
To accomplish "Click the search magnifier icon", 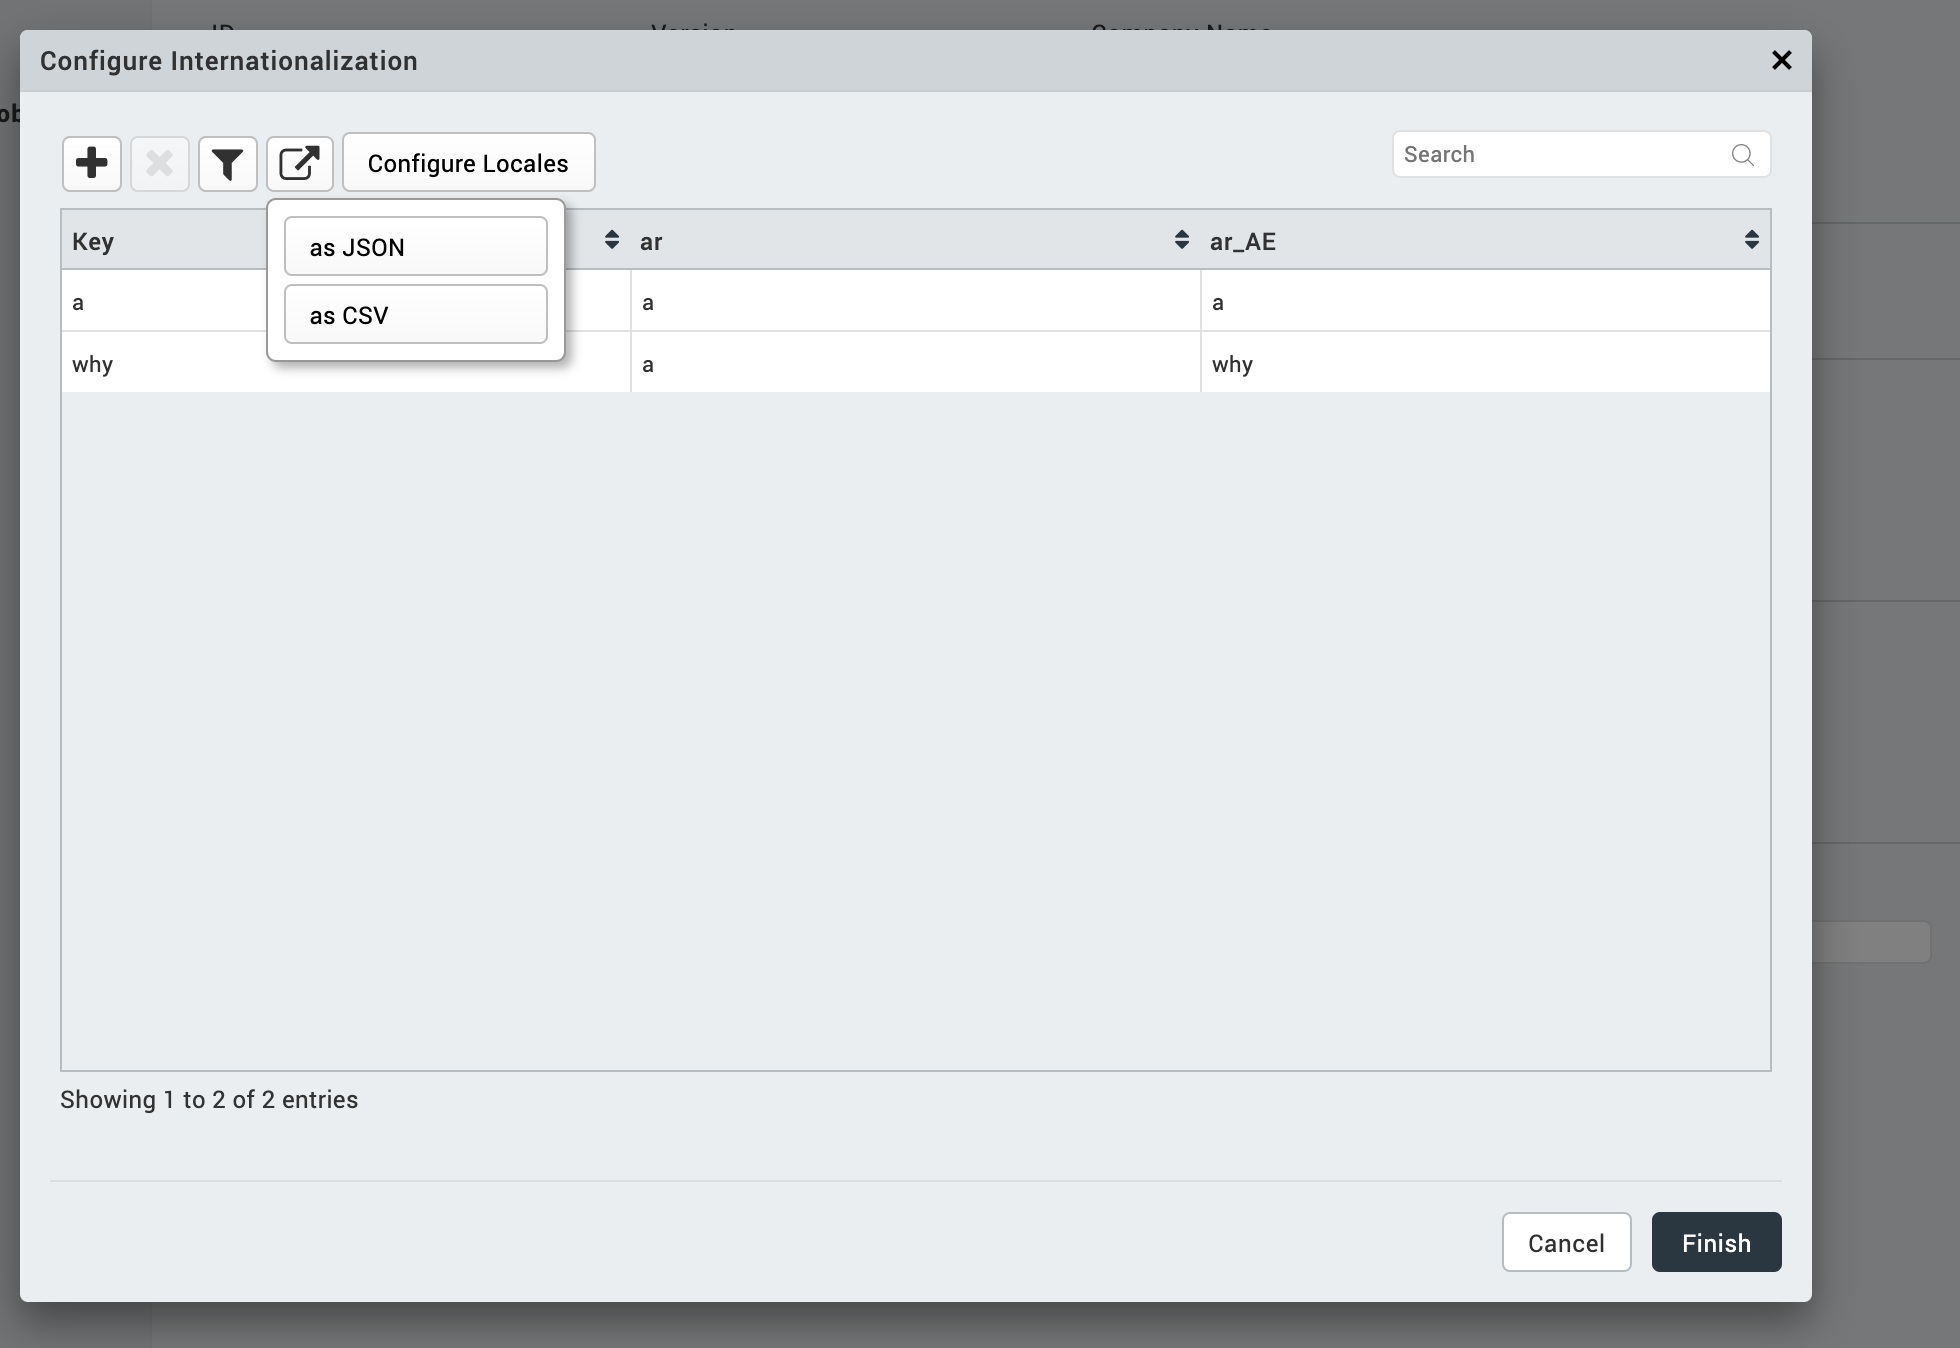I will [x=1742, y=155].
